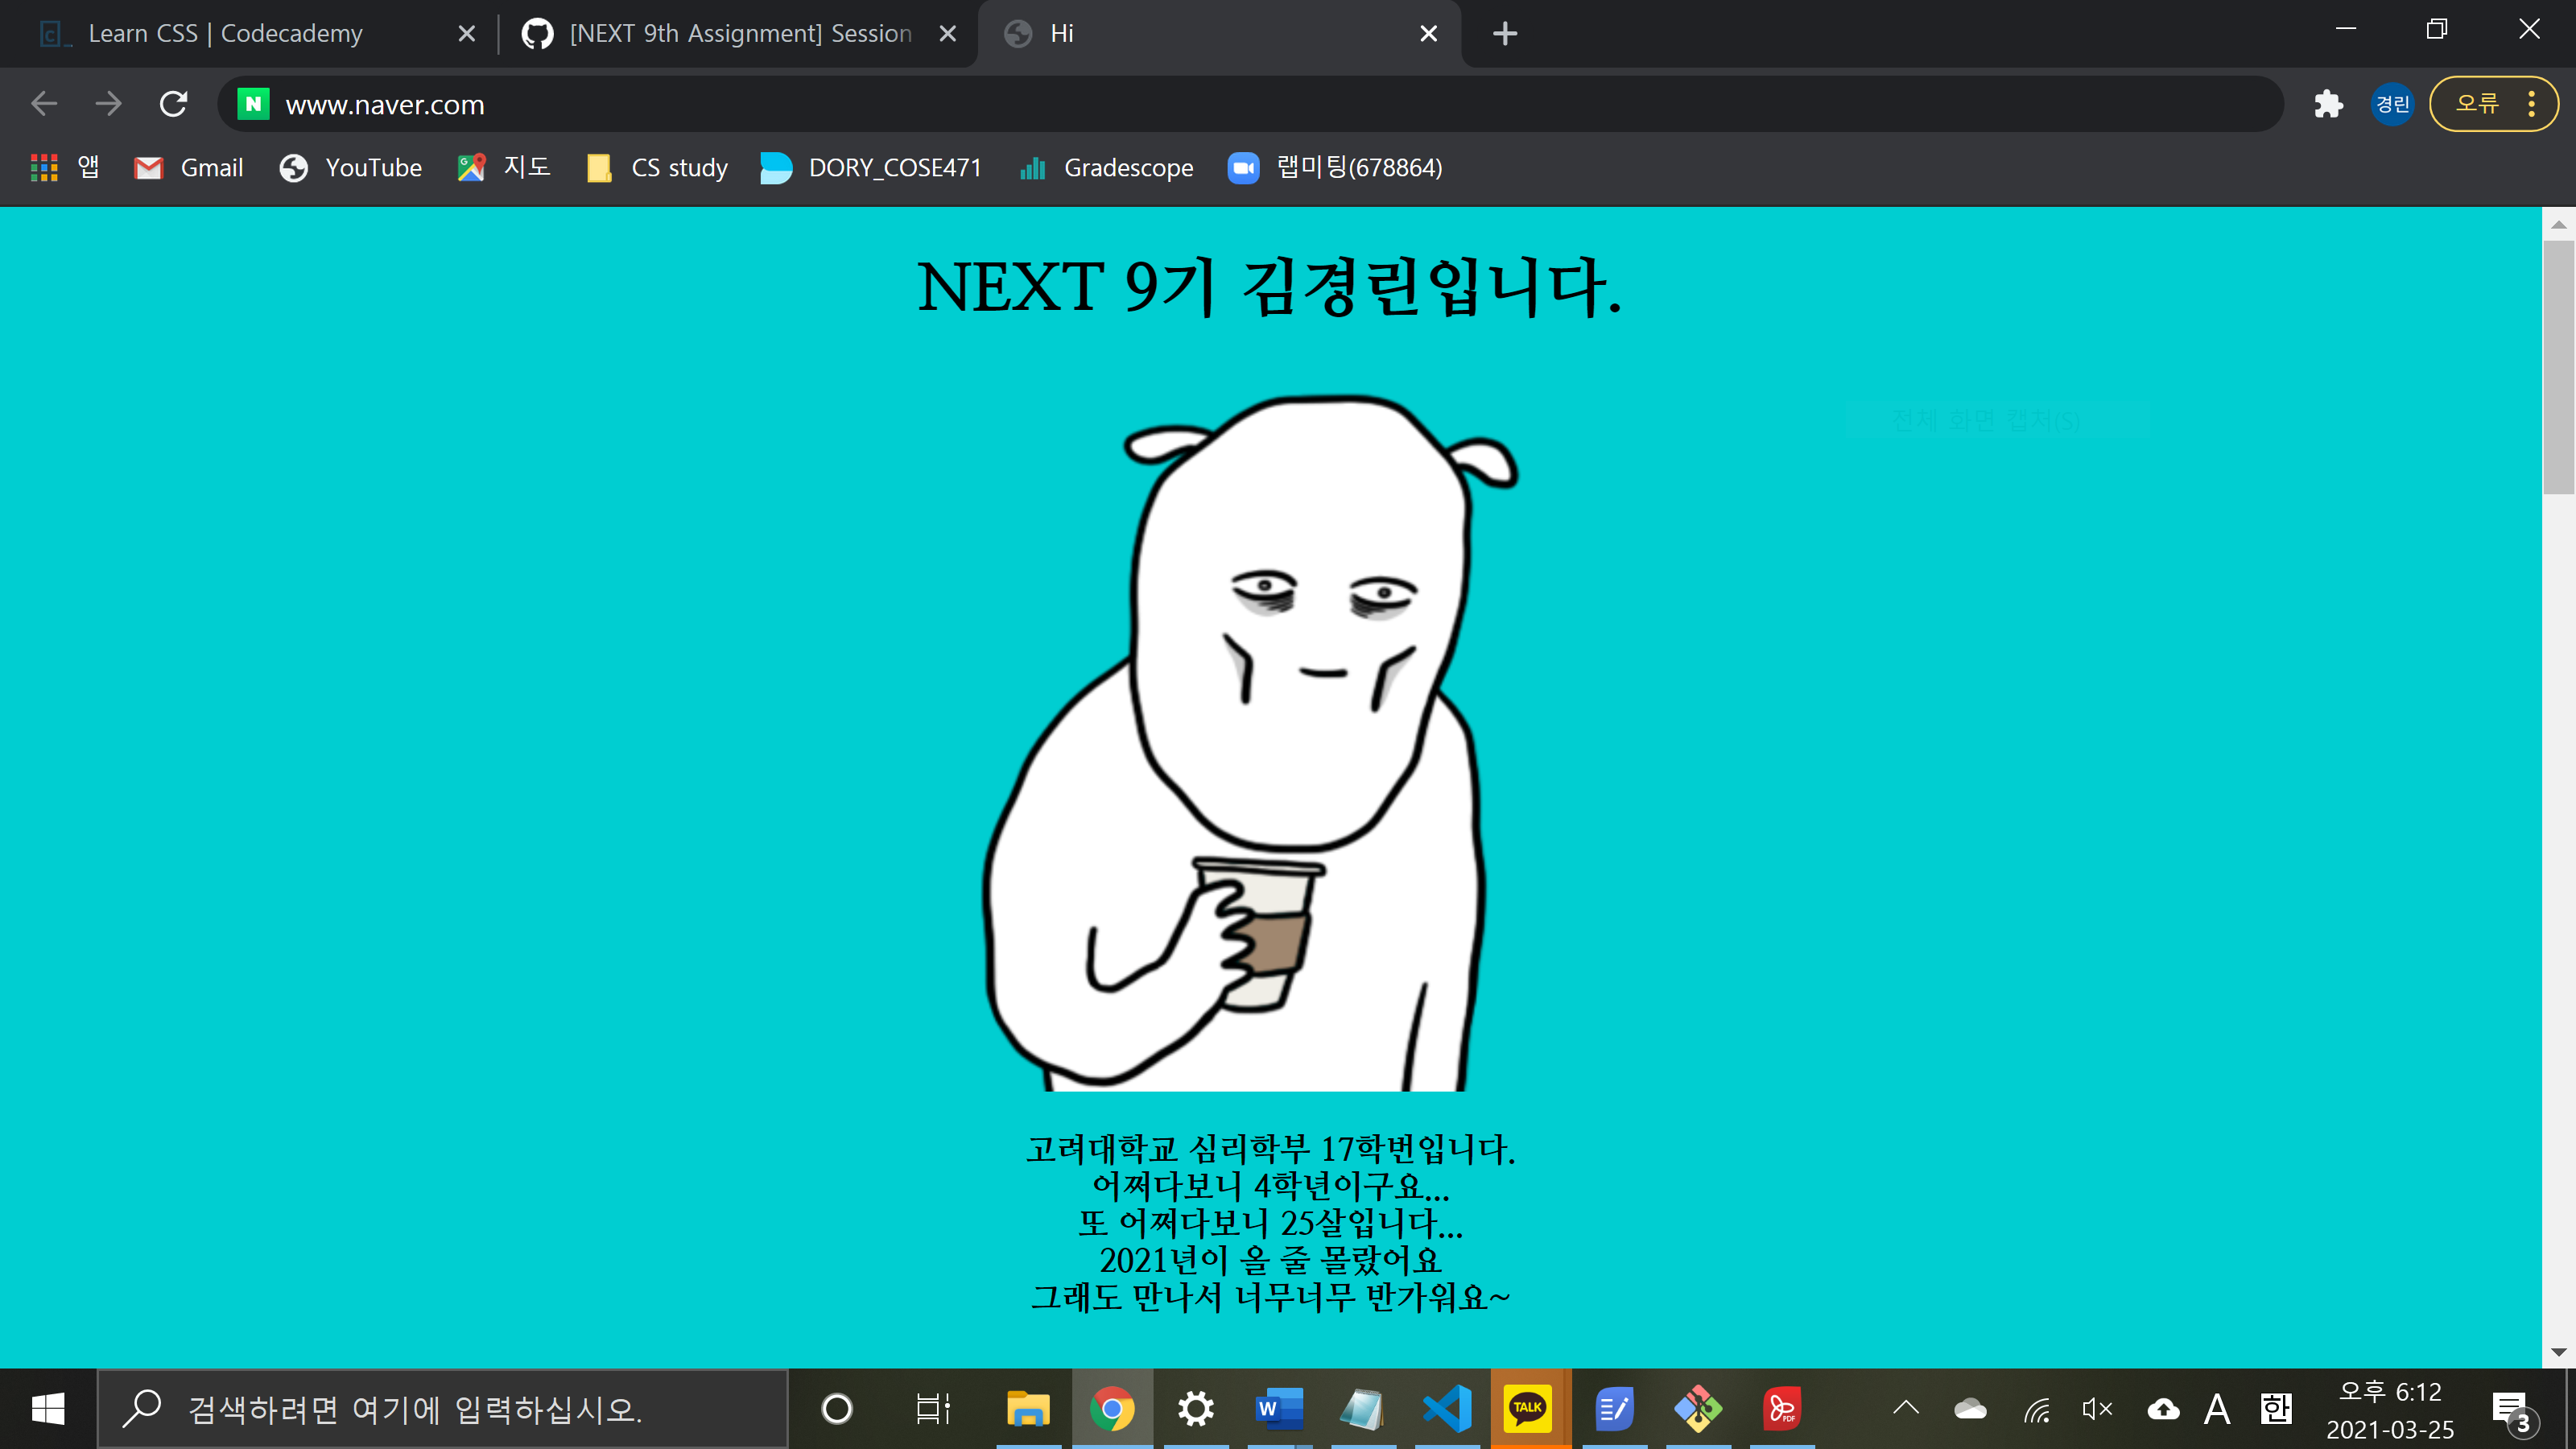Open KakaoTalk from the taskbar
Viewport: 2576px width, 1449px height.
click(1529, 1408)
